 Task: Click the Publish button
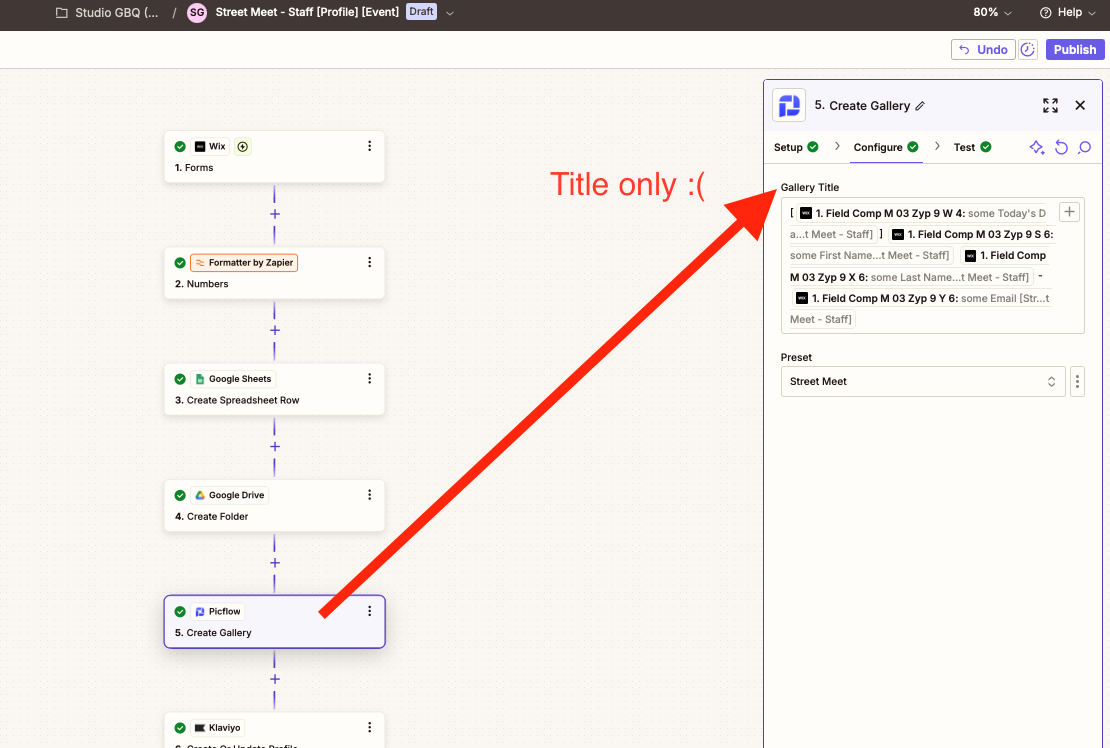[x=1075, y=50]
